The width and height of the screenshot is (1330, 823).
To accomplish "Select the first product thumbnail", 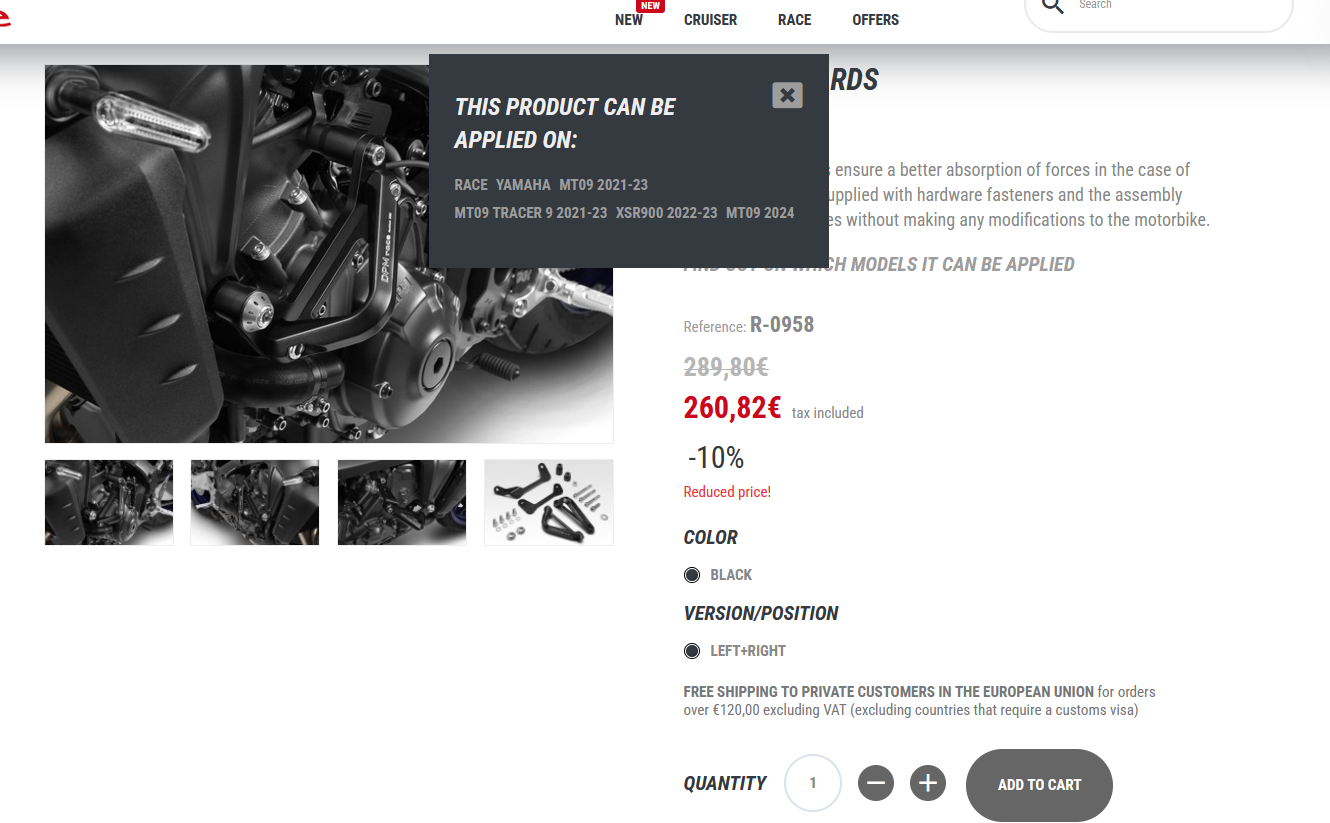I will pos(109,502).
